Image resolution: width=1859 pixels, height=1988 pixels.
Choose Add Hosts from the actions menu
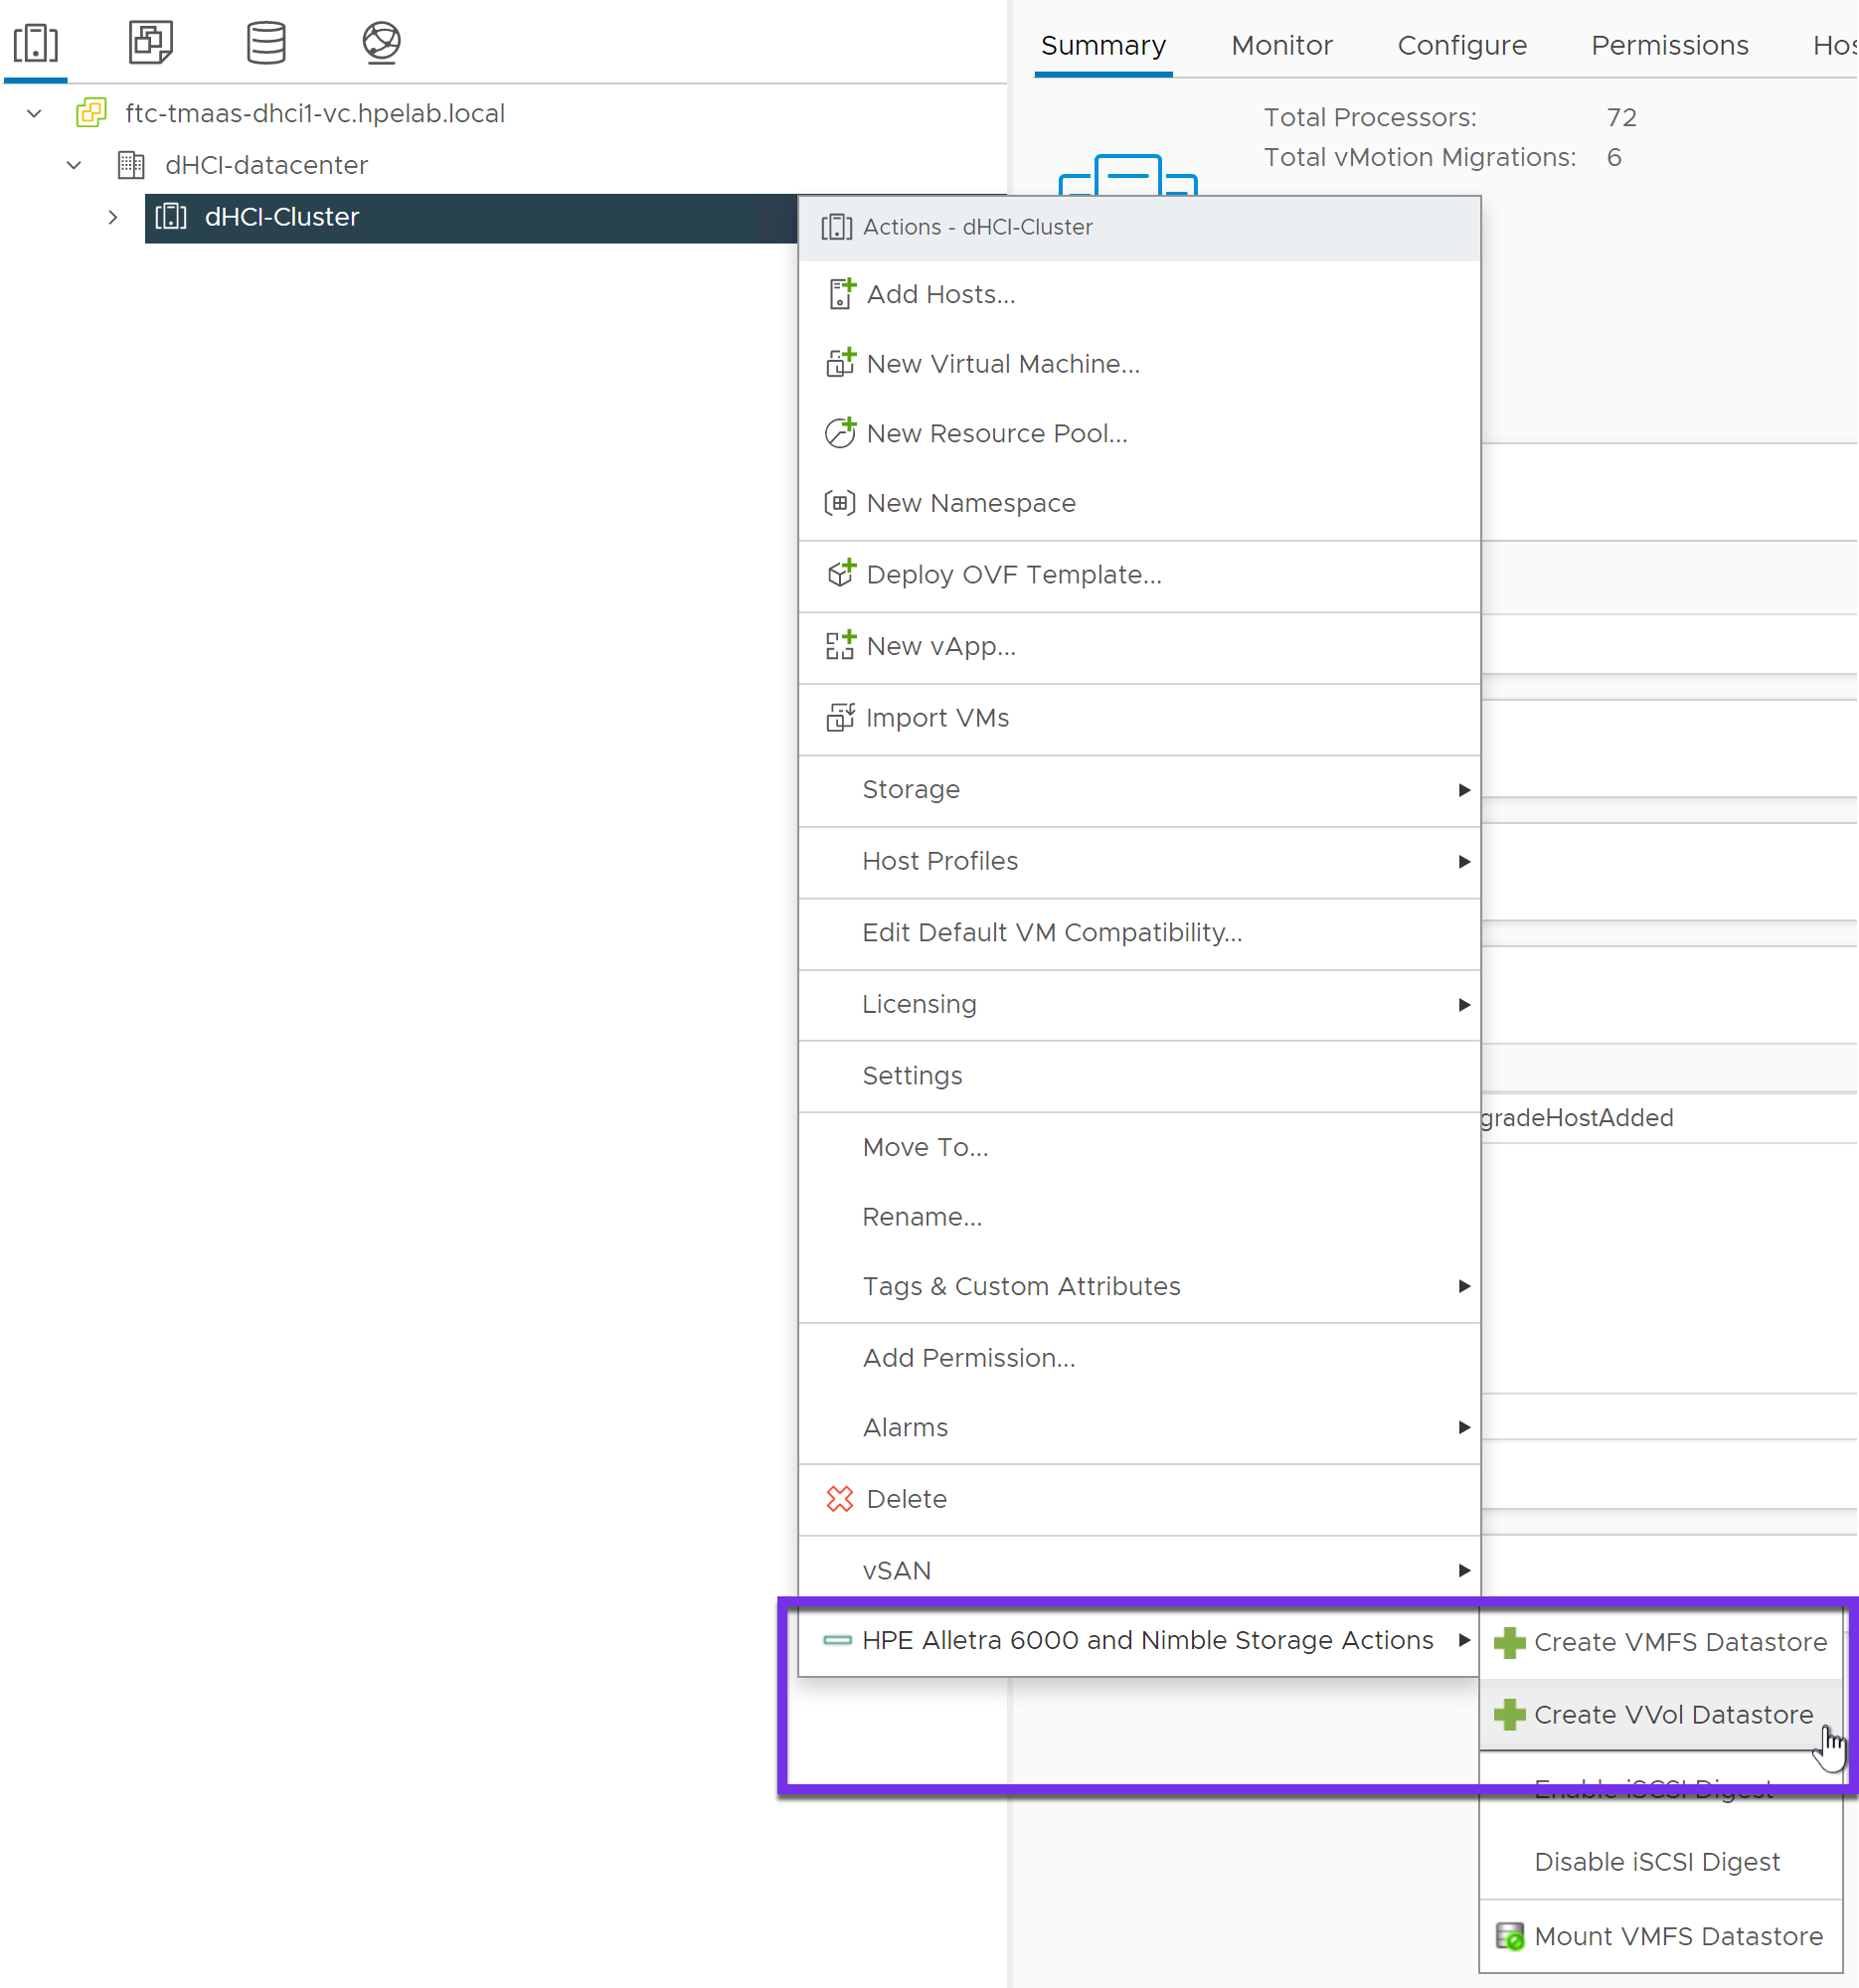(940, 294)
